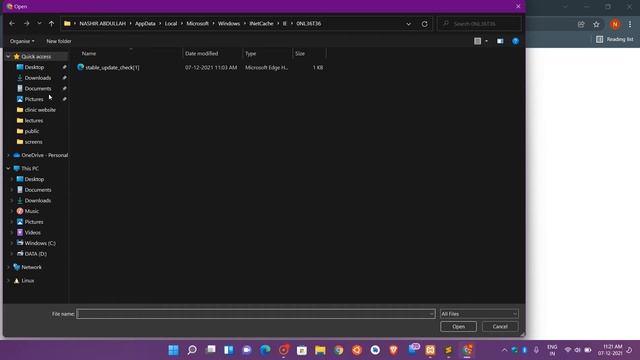Screen dimensions: 640x360
Task: Open the dialog help icon
Action: [x=516, y=41]
